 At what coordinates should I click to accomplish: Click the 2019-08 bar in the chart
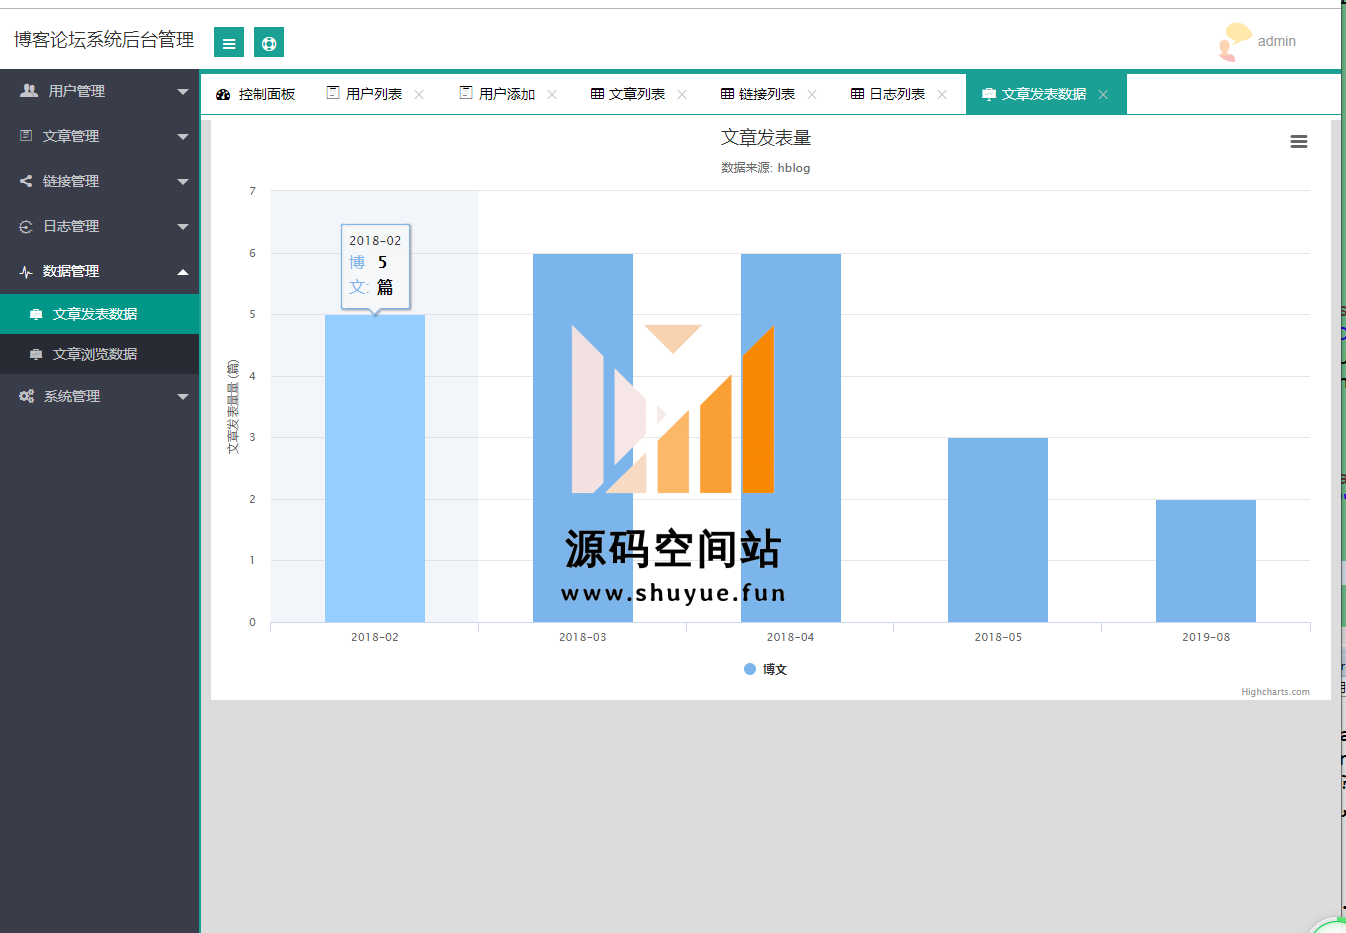click(1206, 561)
